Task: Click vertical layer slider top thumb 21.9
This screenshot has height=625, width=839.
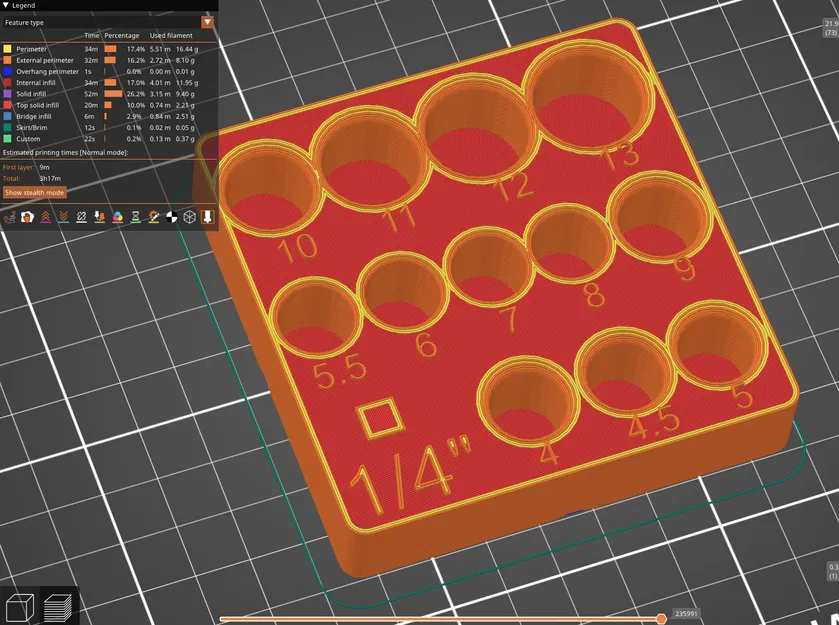Action: pos(832,28)
